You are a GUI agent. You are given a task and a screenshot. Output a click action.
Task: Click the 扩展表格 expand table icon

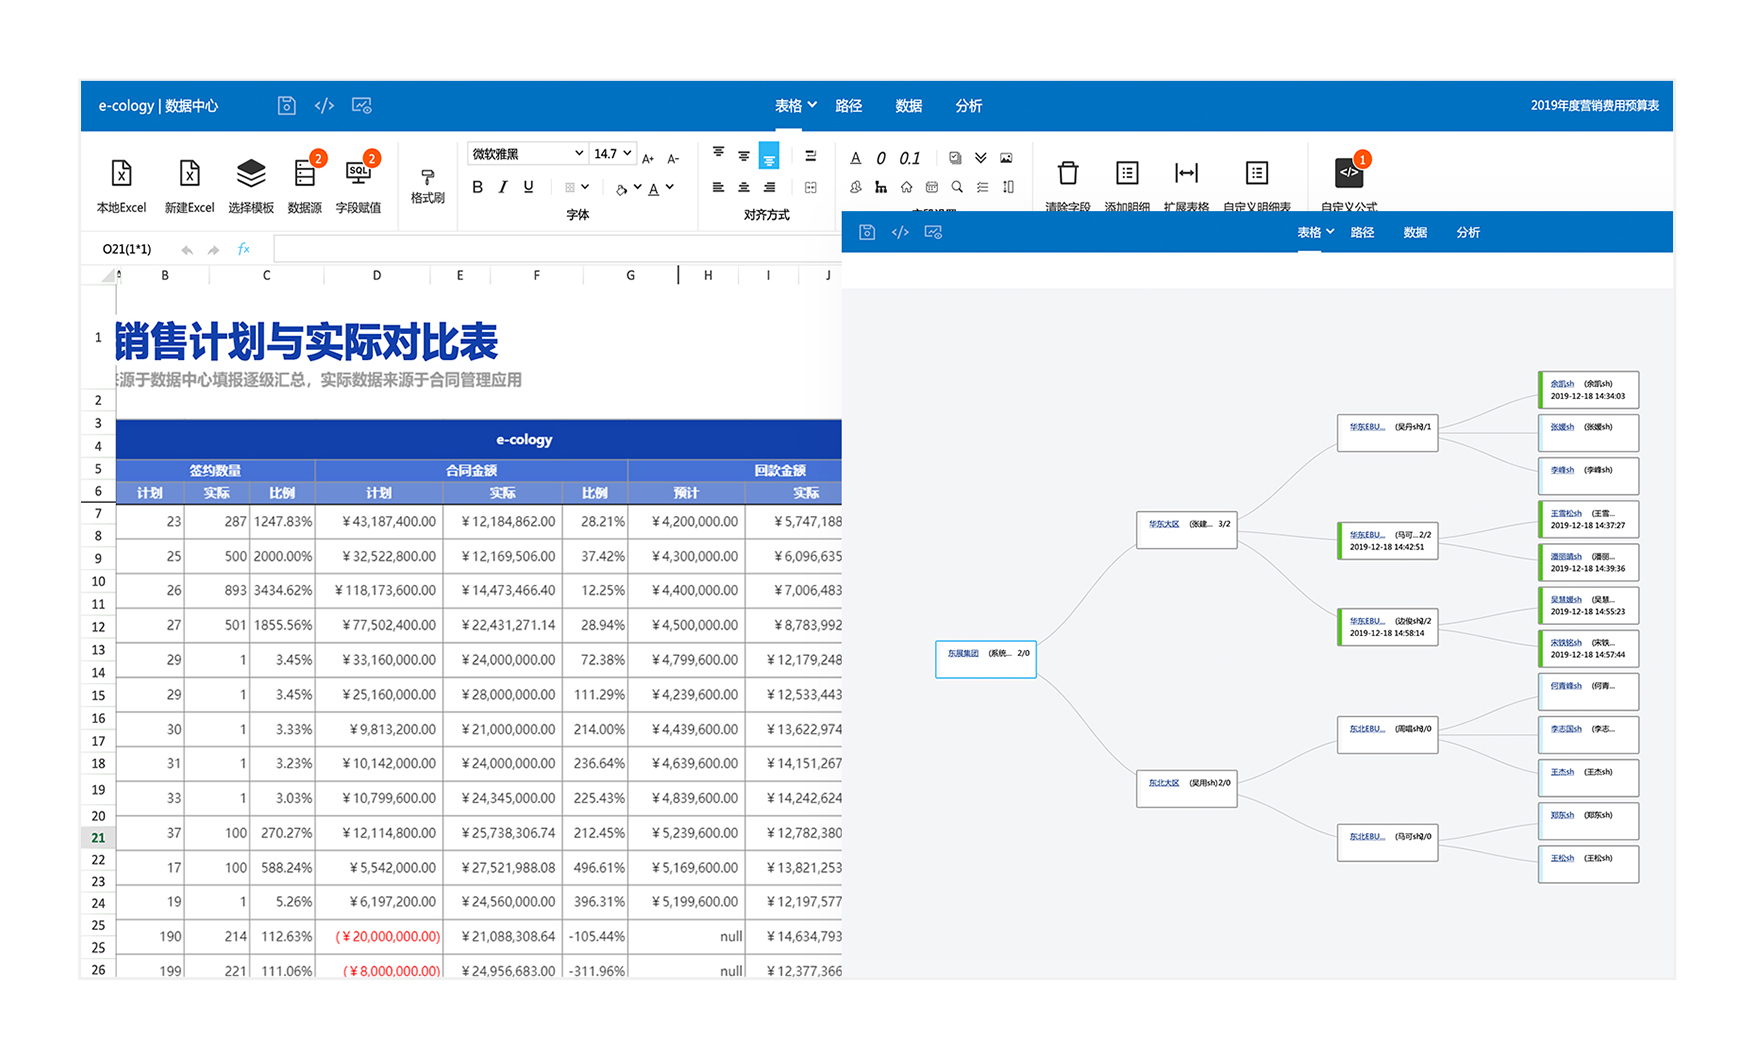(x=1186, y=174)
